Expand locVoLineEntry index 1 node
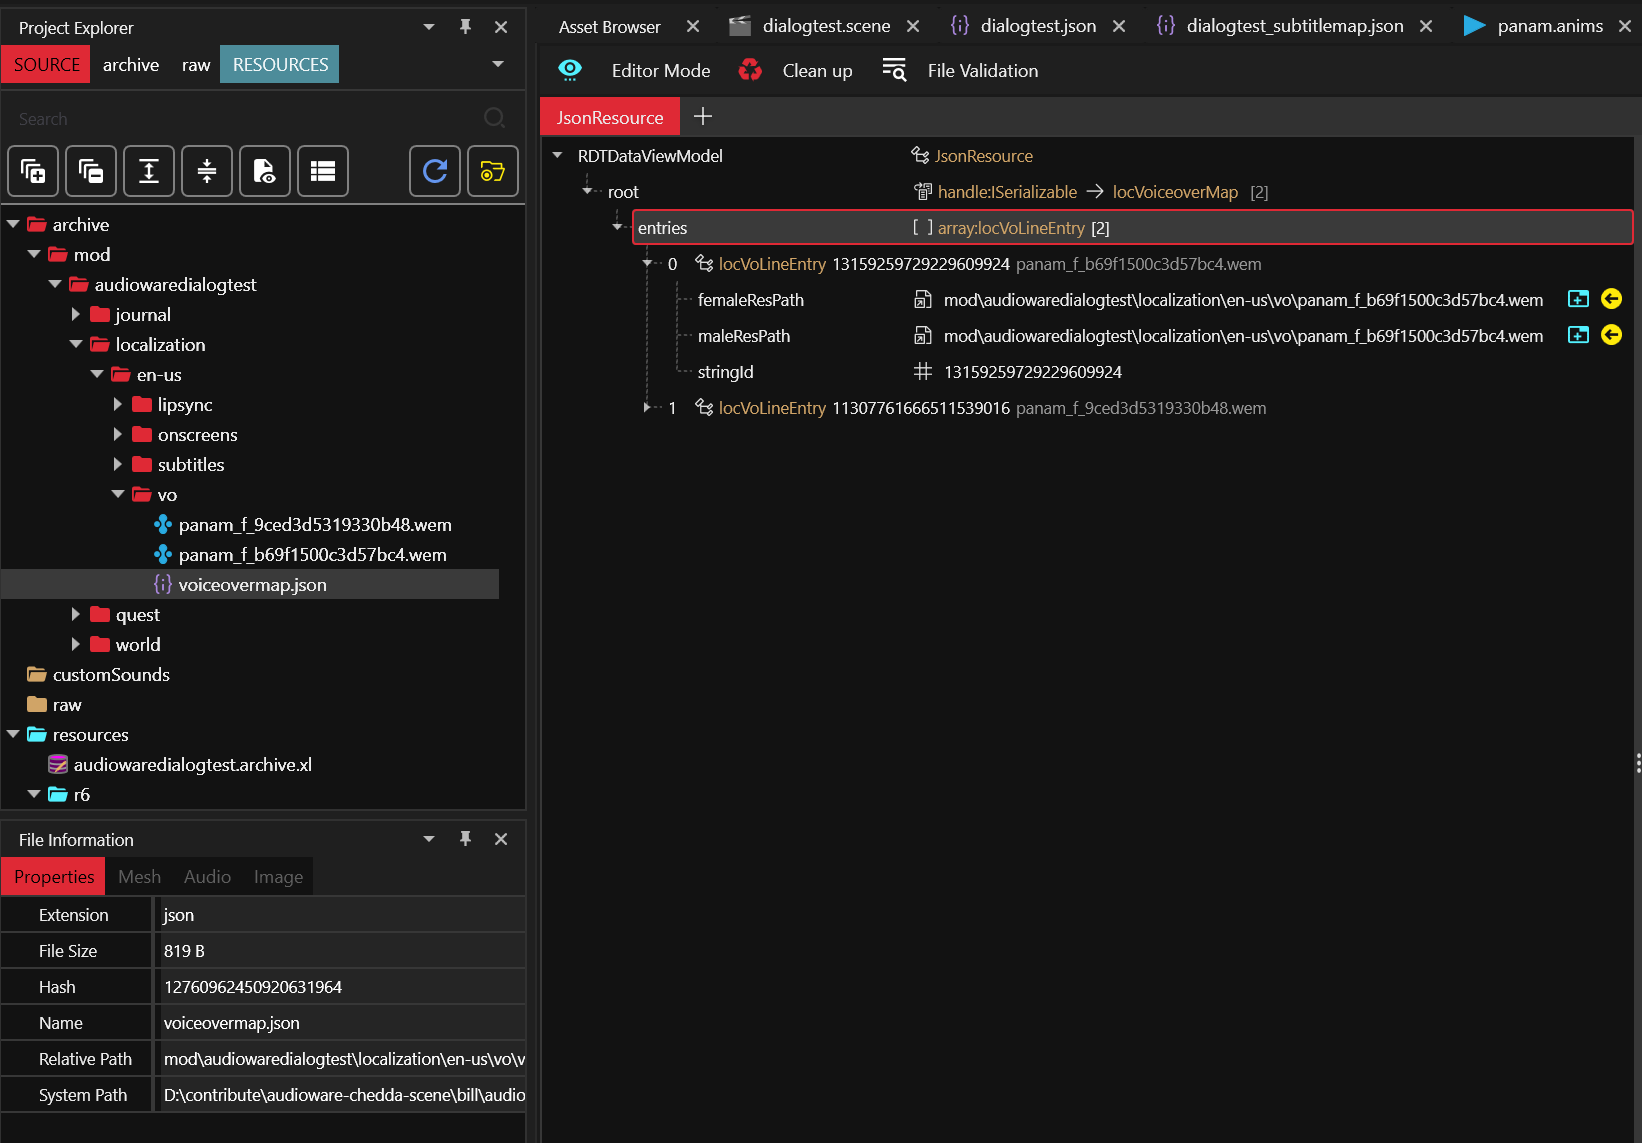This screenshot has height=1143, width=1642. (647, 408)
